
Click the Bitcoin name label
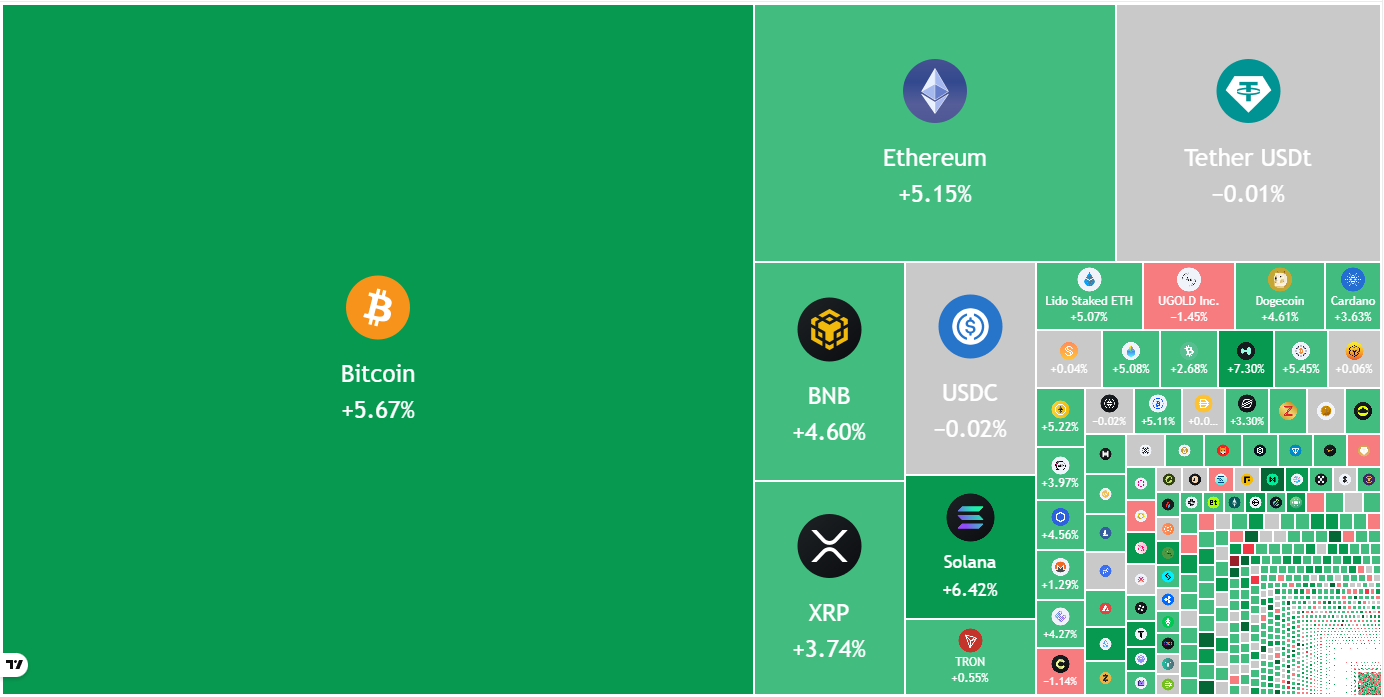coord(378,374)
